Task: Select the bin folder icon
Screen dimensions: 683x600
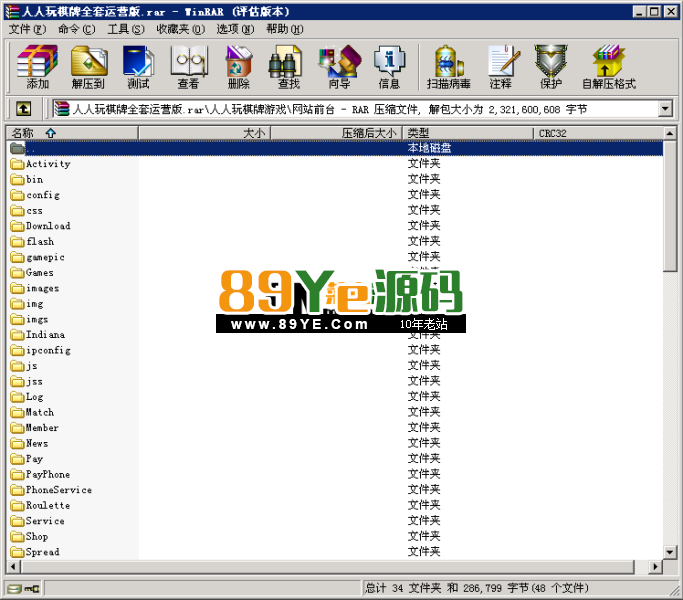Action: 17,180
